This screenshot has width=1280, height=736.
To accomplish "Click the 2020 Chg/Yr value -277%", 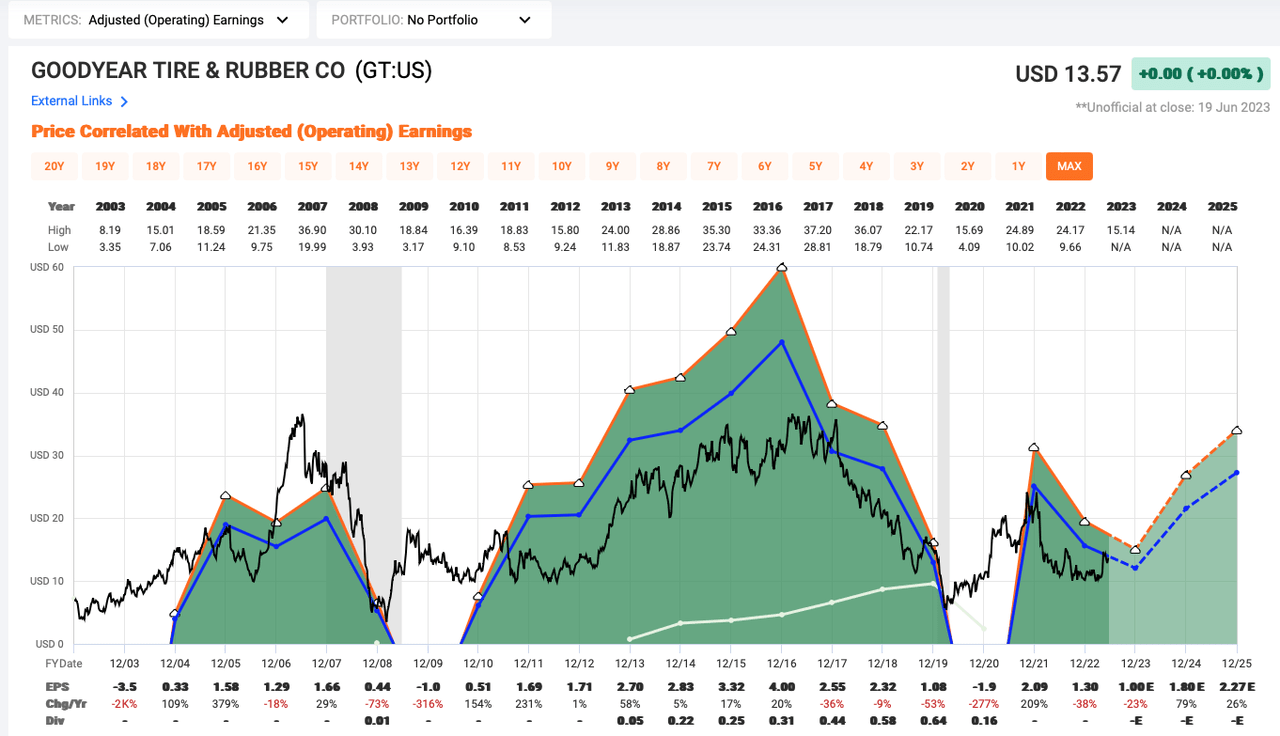I will pos(984,704).
